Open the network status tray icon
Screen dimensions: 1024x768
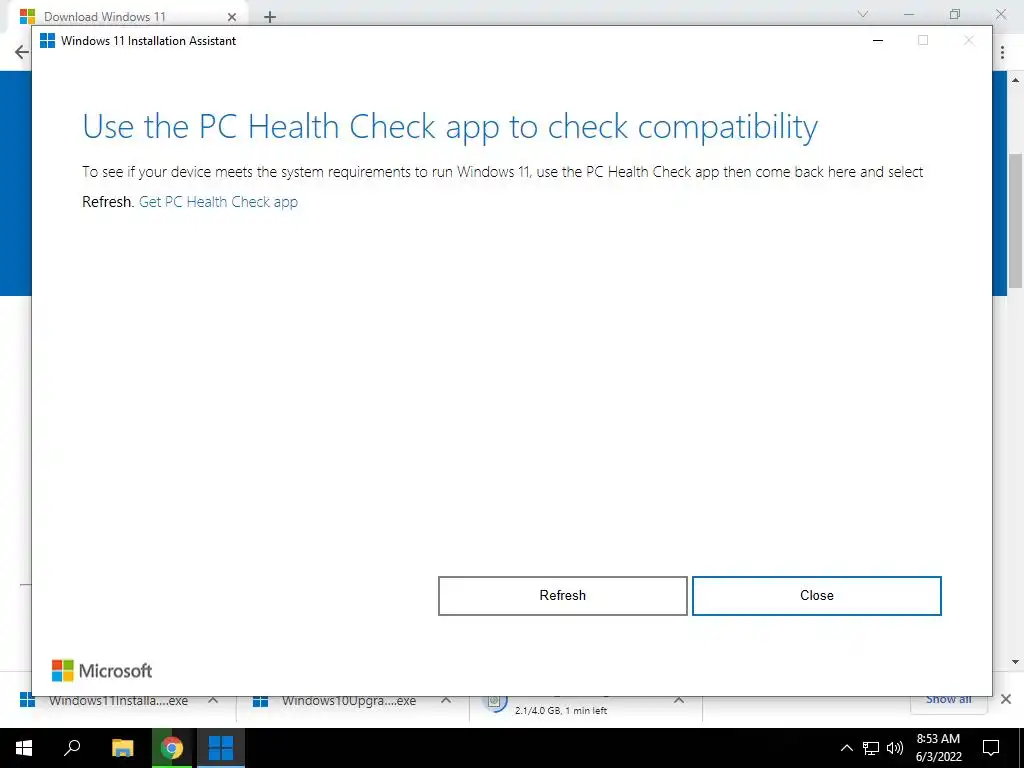pyautogui.click(x=871, y=748)
